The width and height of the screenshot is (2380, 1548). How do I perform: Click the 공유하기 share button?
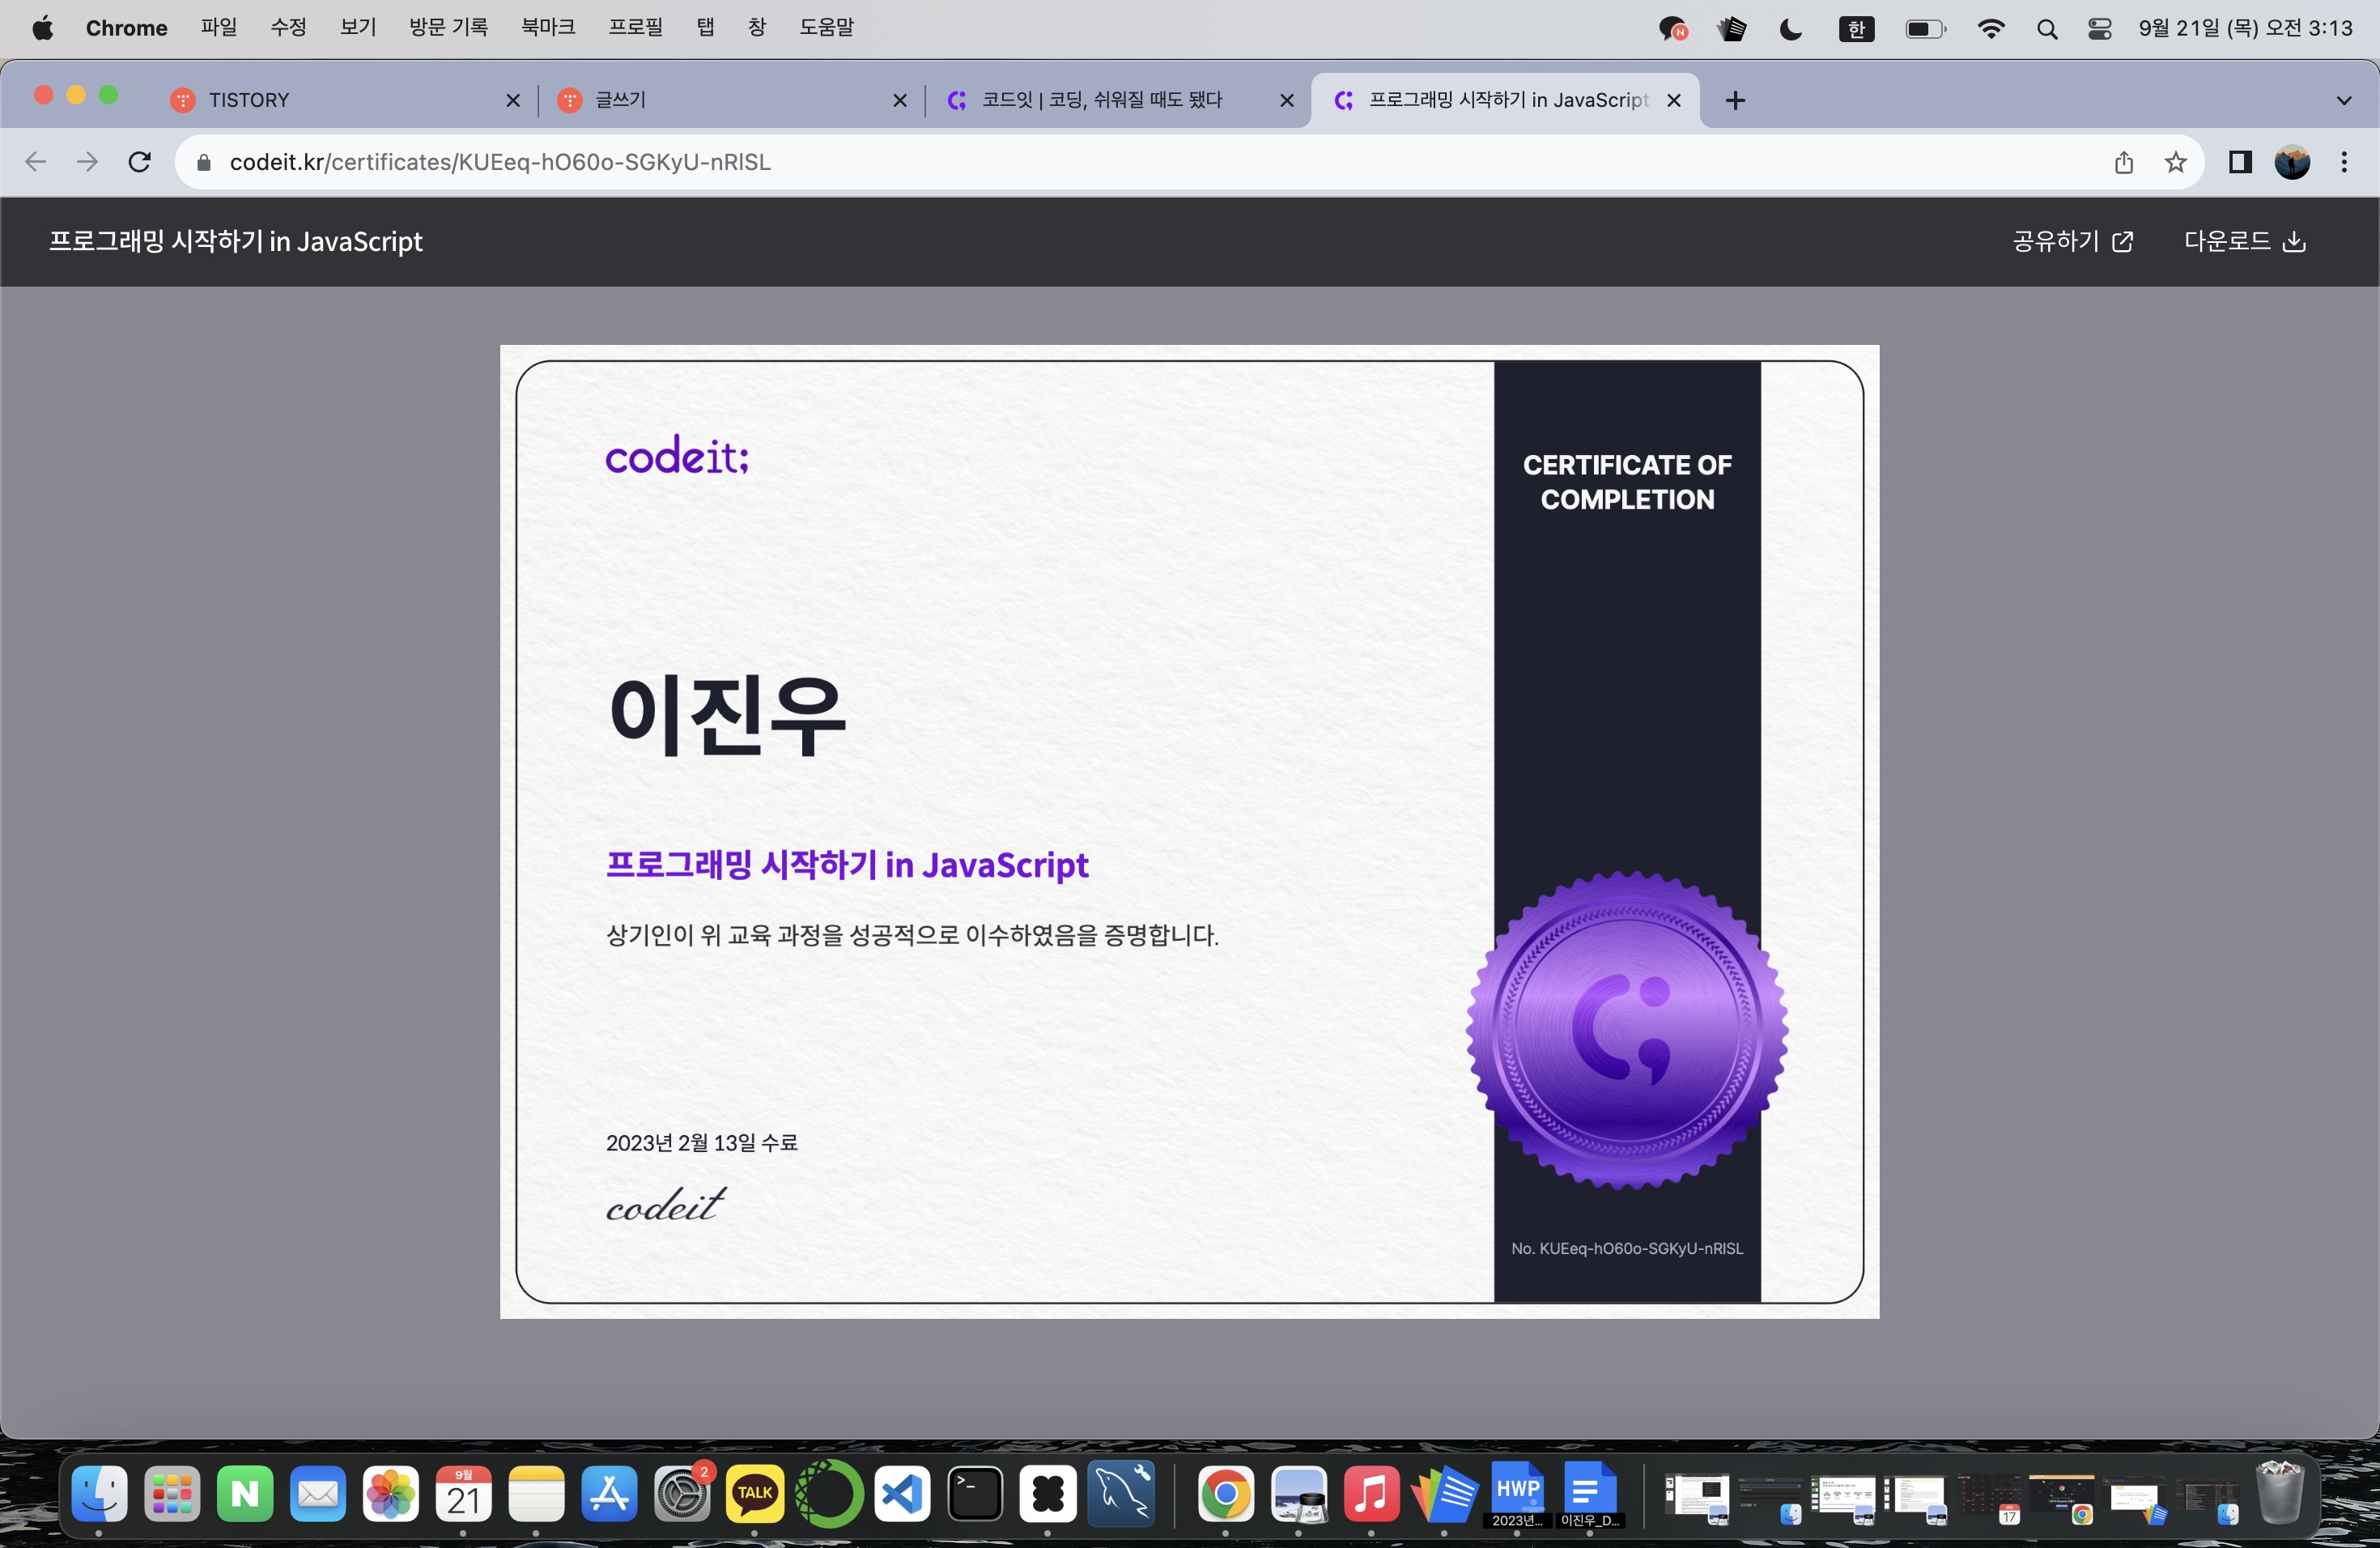point(2072,241)
